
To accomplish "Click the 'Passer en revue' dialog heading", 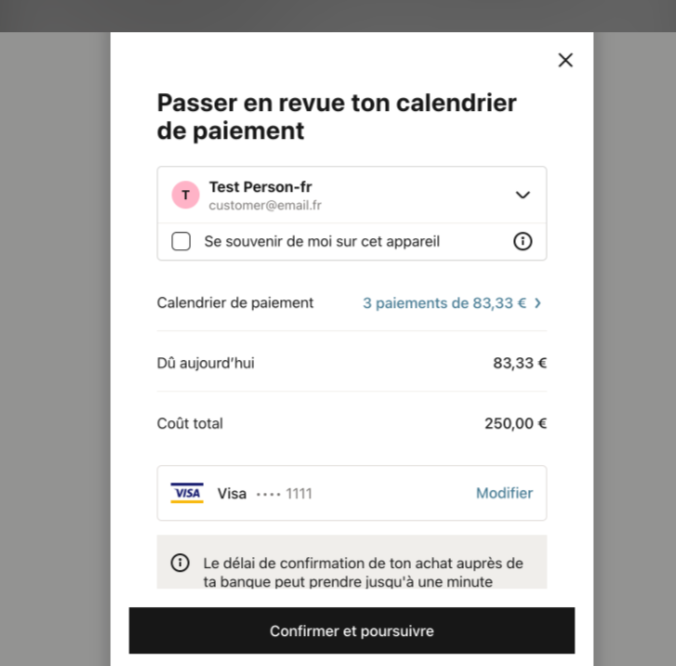I will [x=336, y=116].
